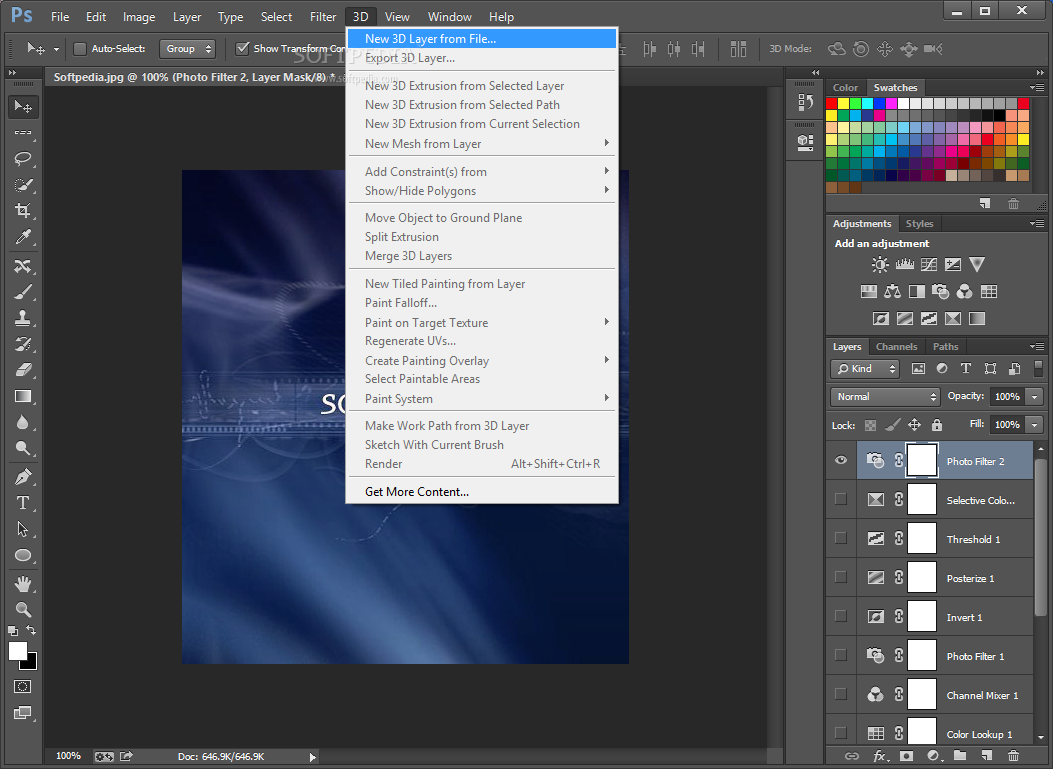Image resolution: width=1053 pixels, height=769 pixels.
Task: Add a Levels adjustment
Action: 905,265
